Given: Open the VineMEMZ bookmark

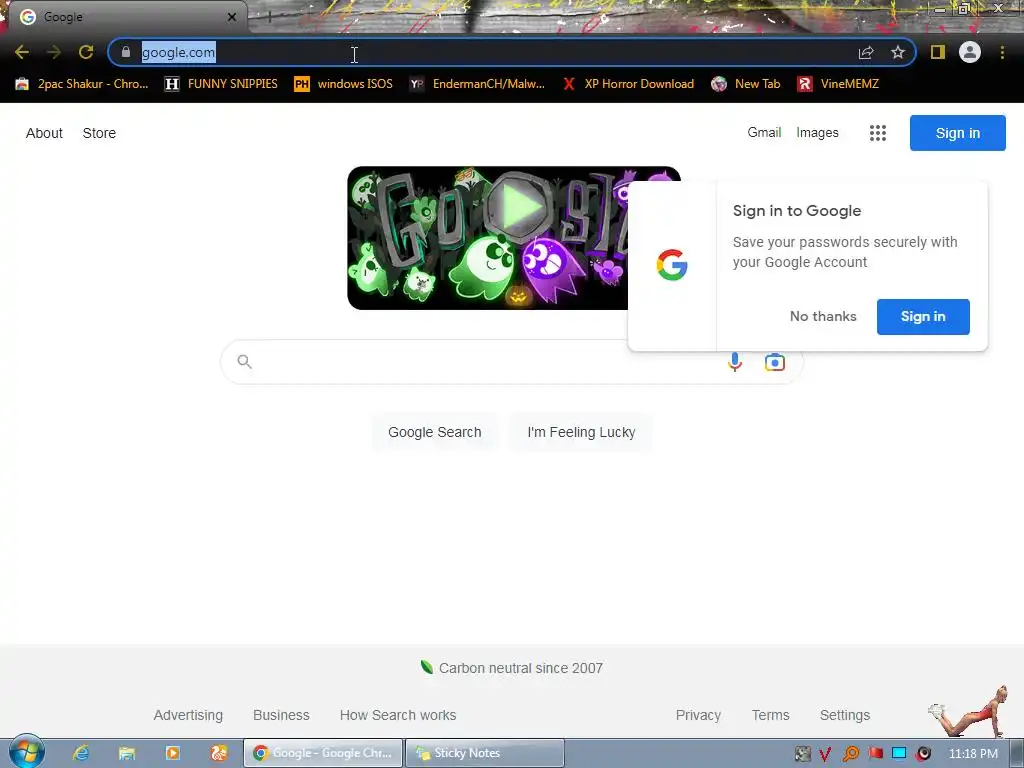Looking at the screenshot, I should click(x=839, y=84).
